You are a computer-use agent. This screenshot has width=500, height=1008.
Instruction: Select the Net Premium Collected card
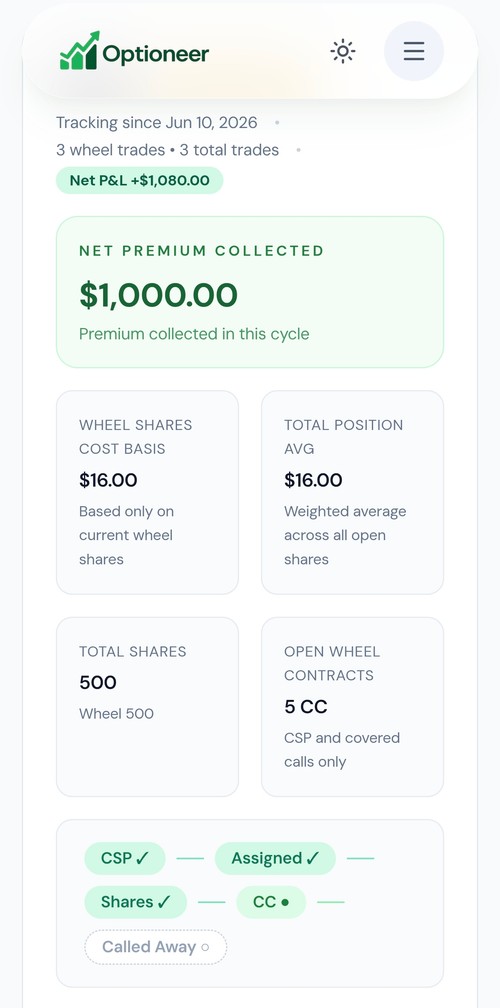pyautogui.click(x=250, y=292)
